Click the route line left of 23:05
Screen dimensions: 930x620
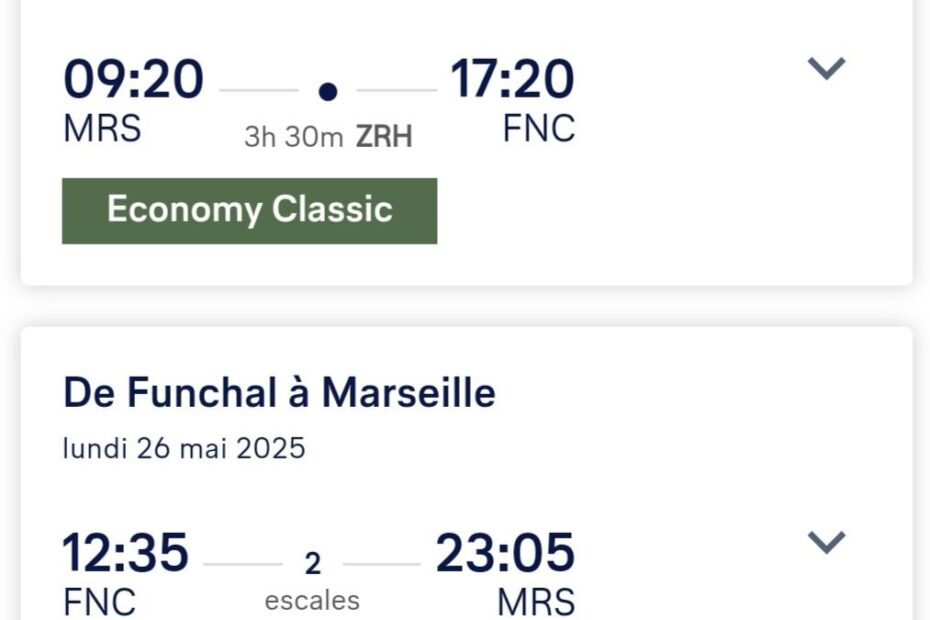click(x=381, y=564)
